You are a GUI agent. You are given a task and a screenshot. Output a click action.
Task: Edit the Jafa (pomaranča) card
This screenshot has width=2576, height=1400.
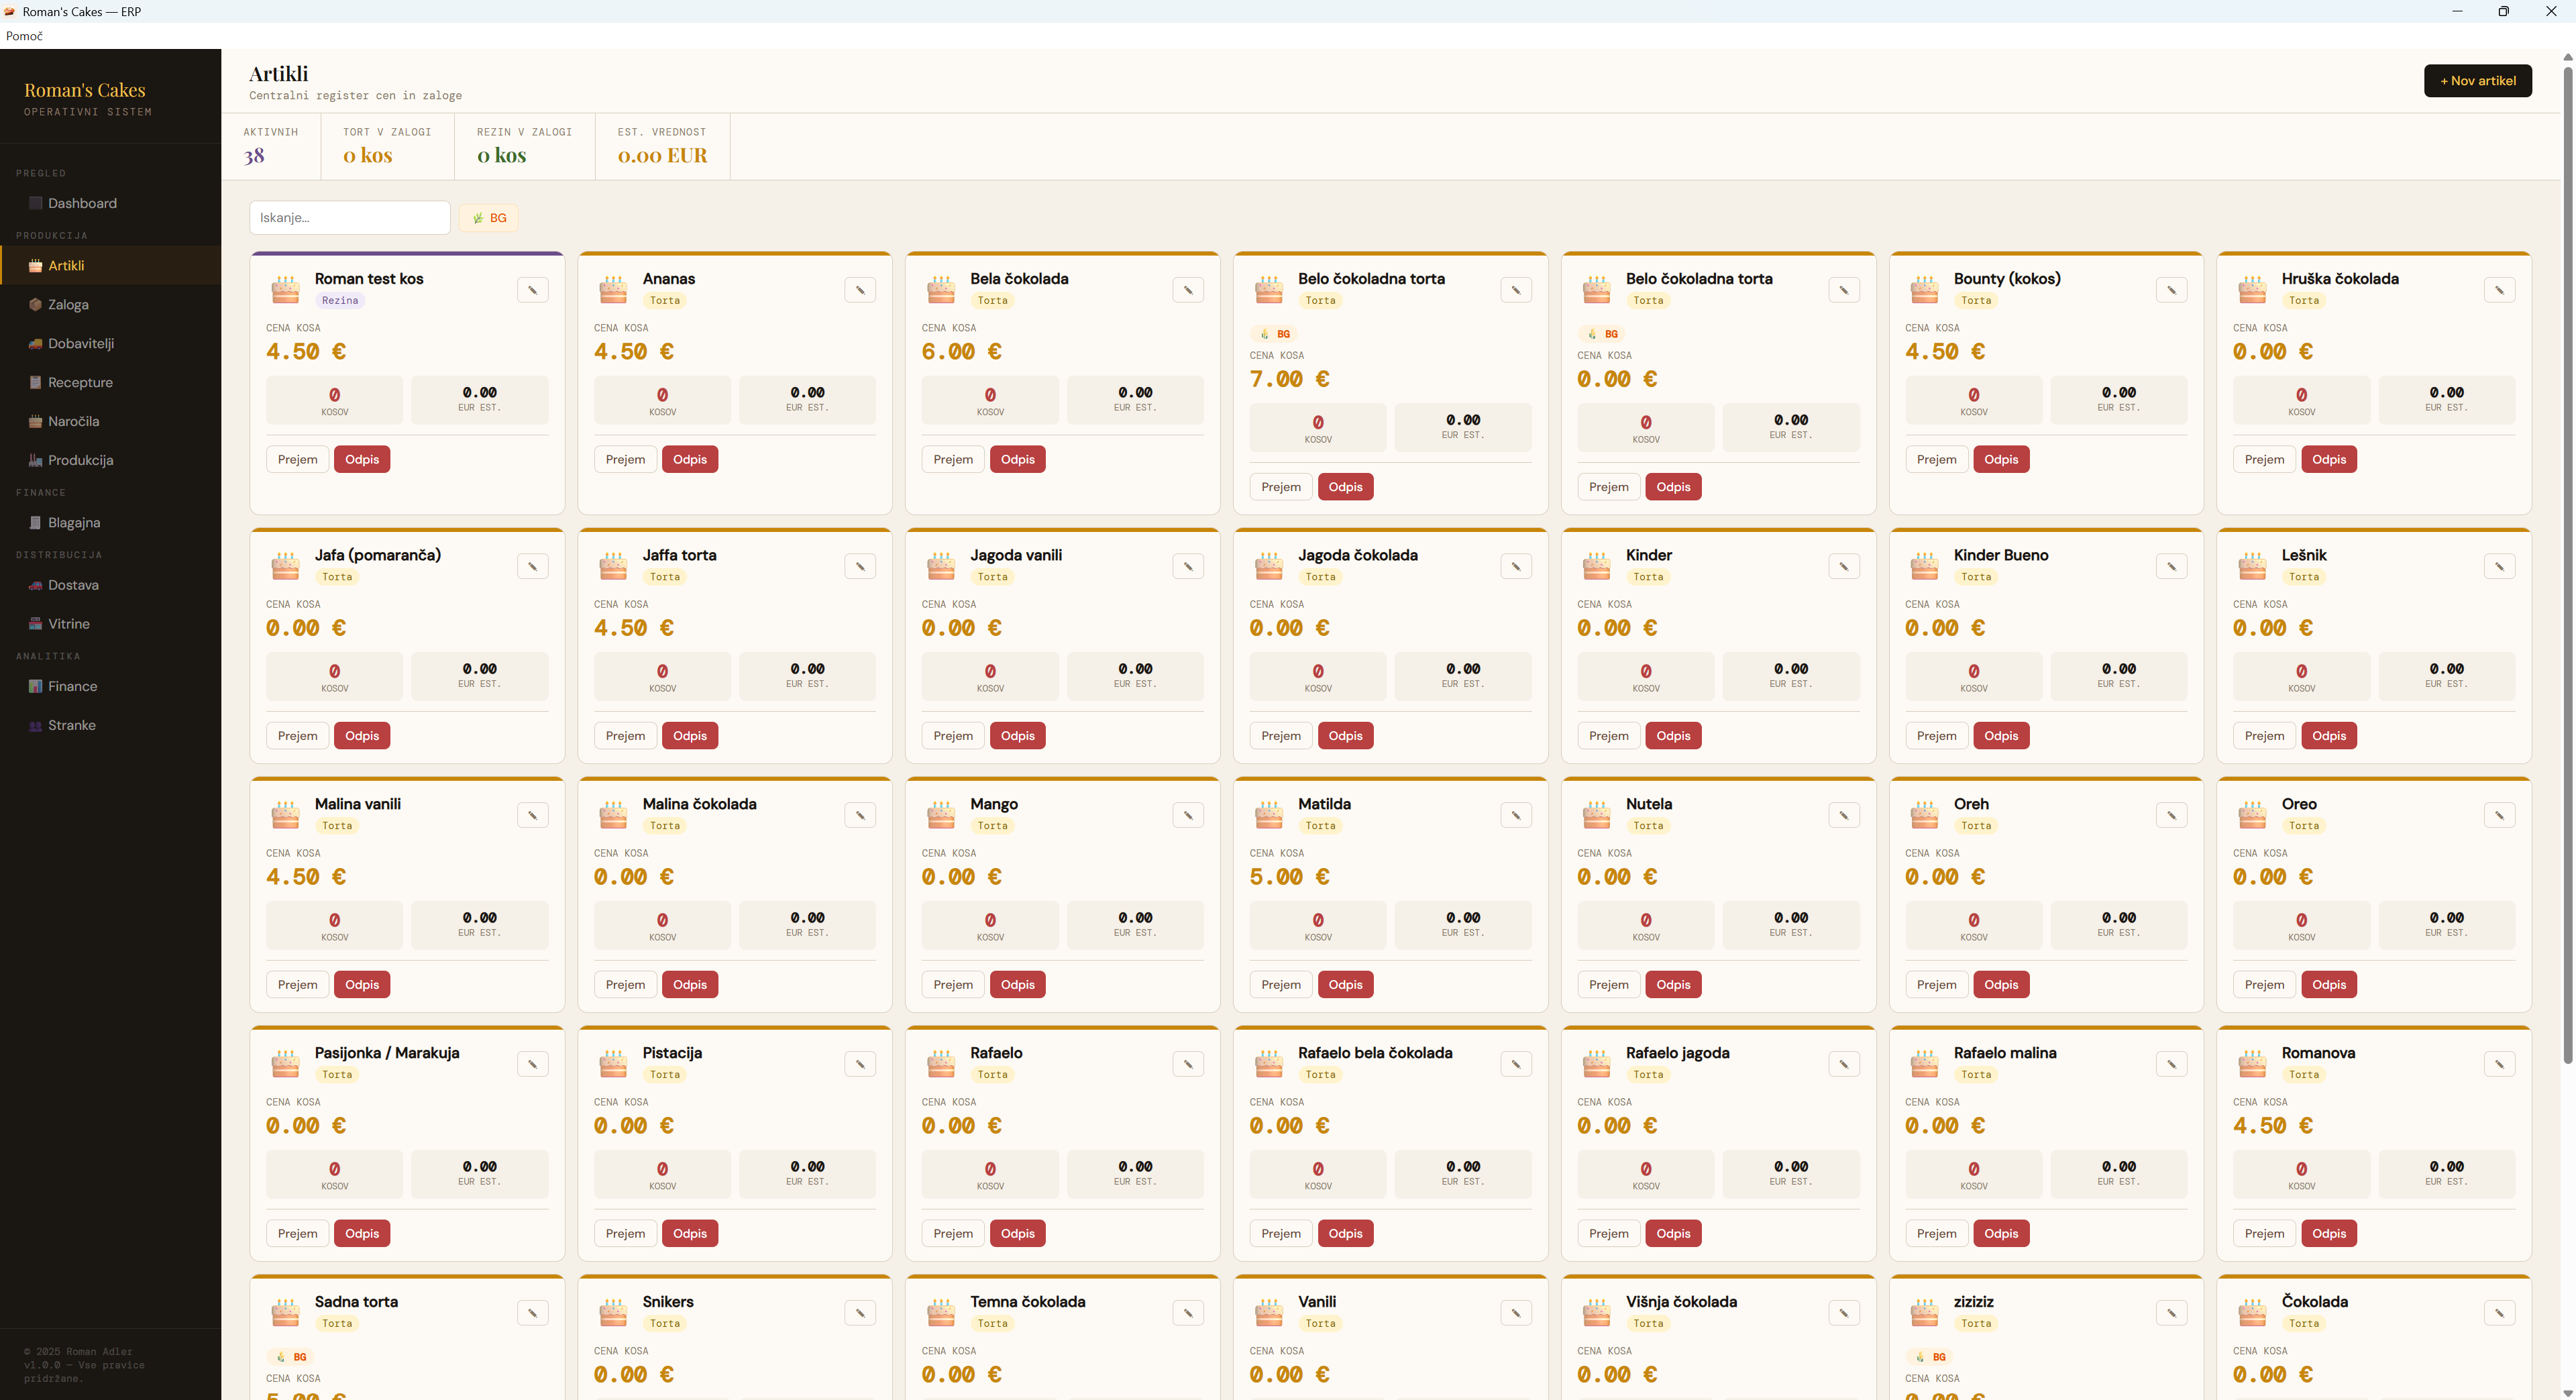(532, 566)
